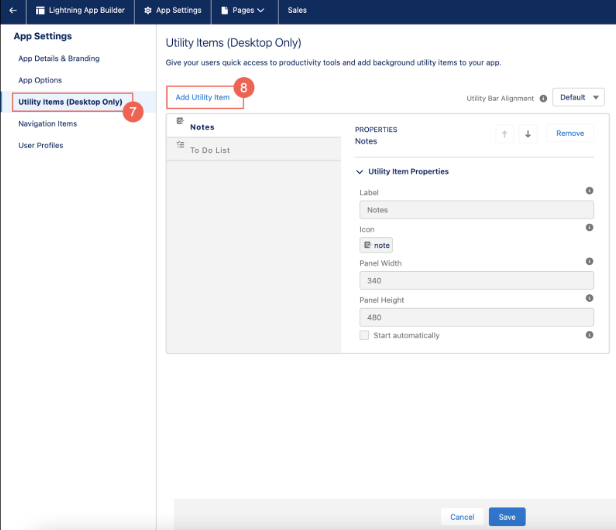Enable Start automatically checkbox
The height and width of the screenshot is (530, 616).
[364, 335]
